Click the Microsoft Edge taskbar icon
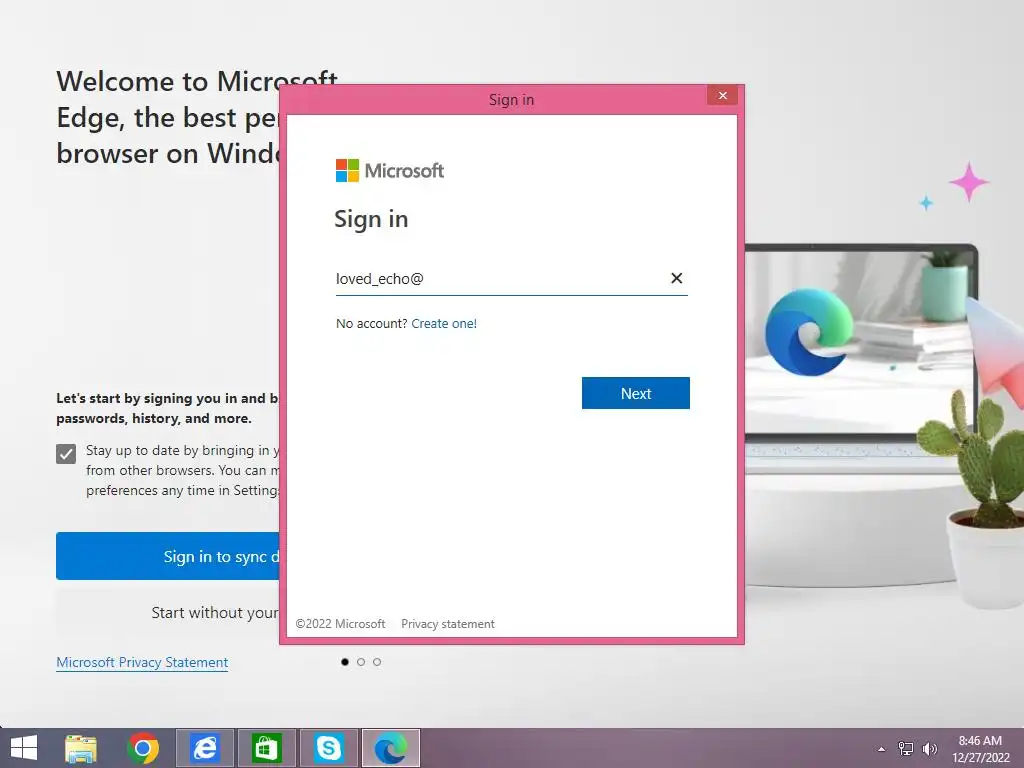1024x768 pixels. coord(391,748)
